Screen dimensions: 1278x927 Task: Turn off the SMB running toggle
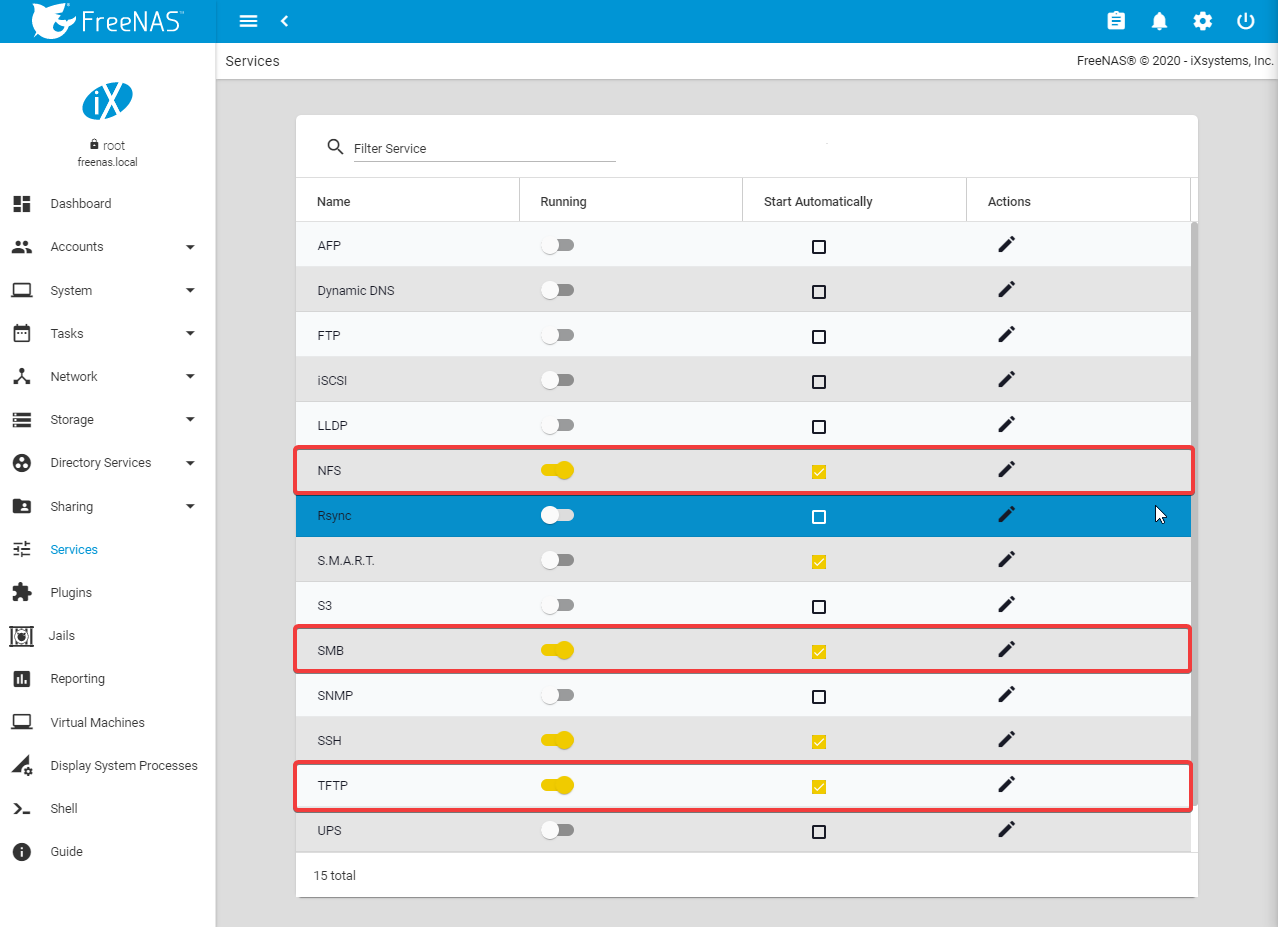pos(558,650)
